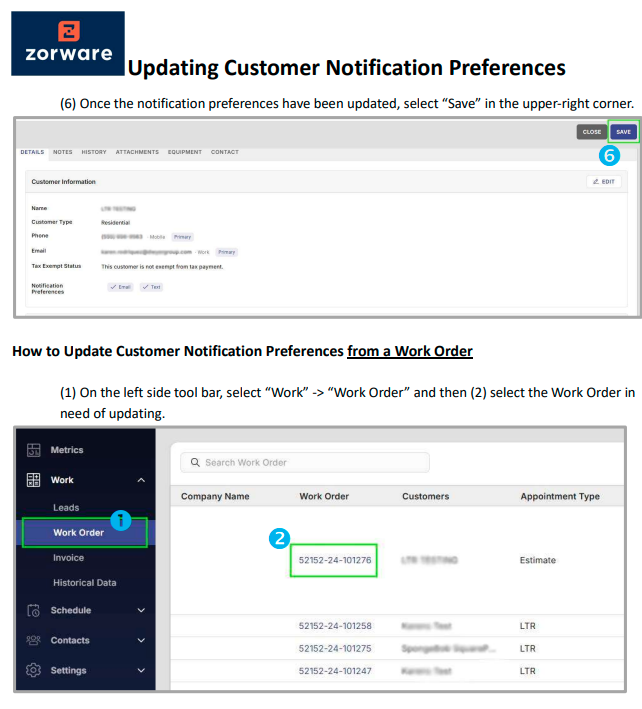
Task: Open work order 52152-24-101275
Action: pyautogui.click(x=335, y=648)
